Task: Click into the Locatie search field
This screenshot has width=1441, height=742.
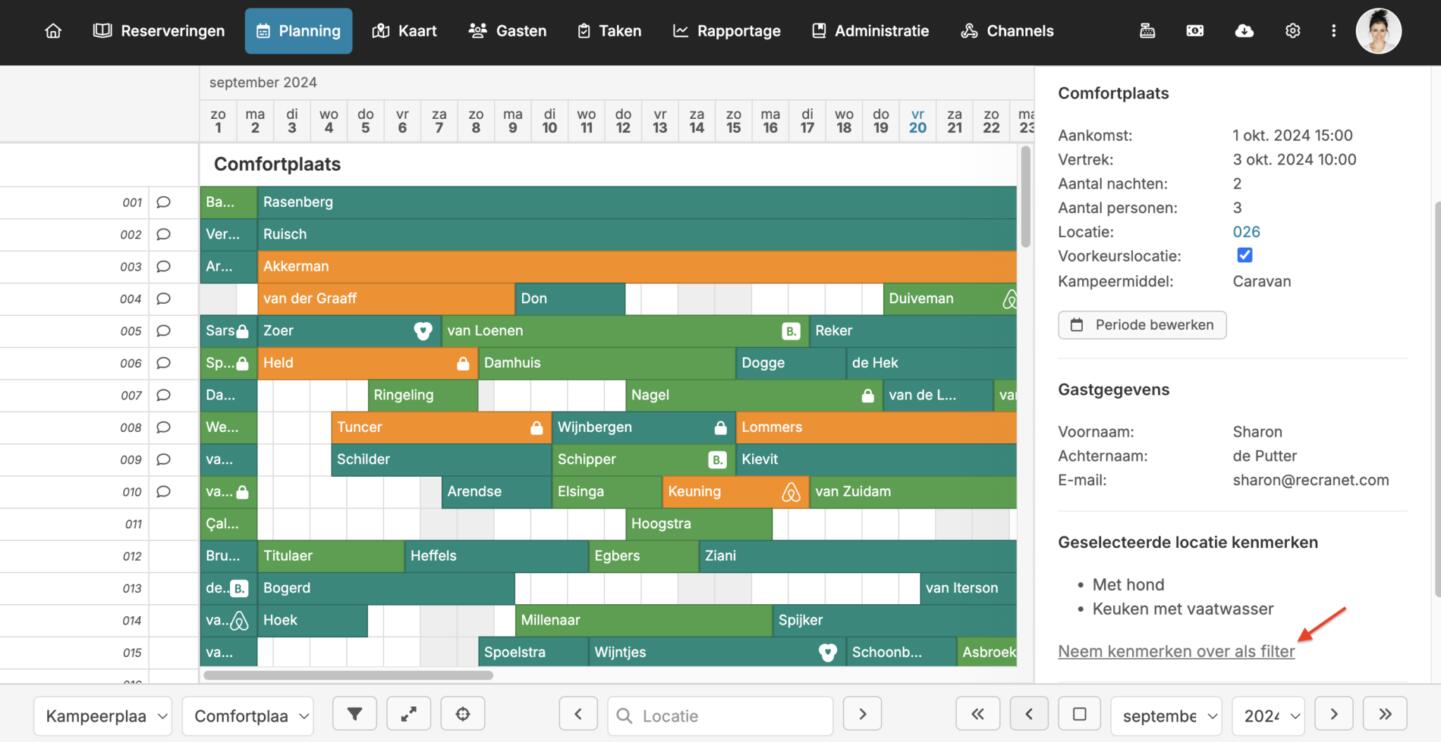Action: (730, 716)
